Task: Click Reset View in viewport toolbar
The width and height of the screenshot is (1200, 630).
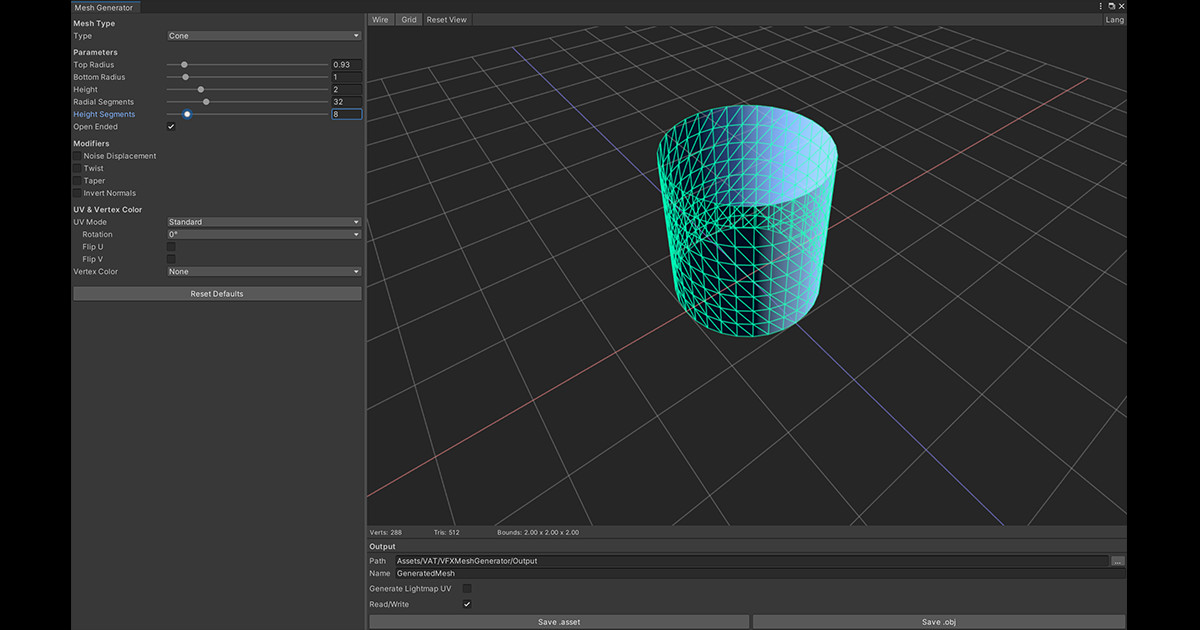Action: coord(446,20)
